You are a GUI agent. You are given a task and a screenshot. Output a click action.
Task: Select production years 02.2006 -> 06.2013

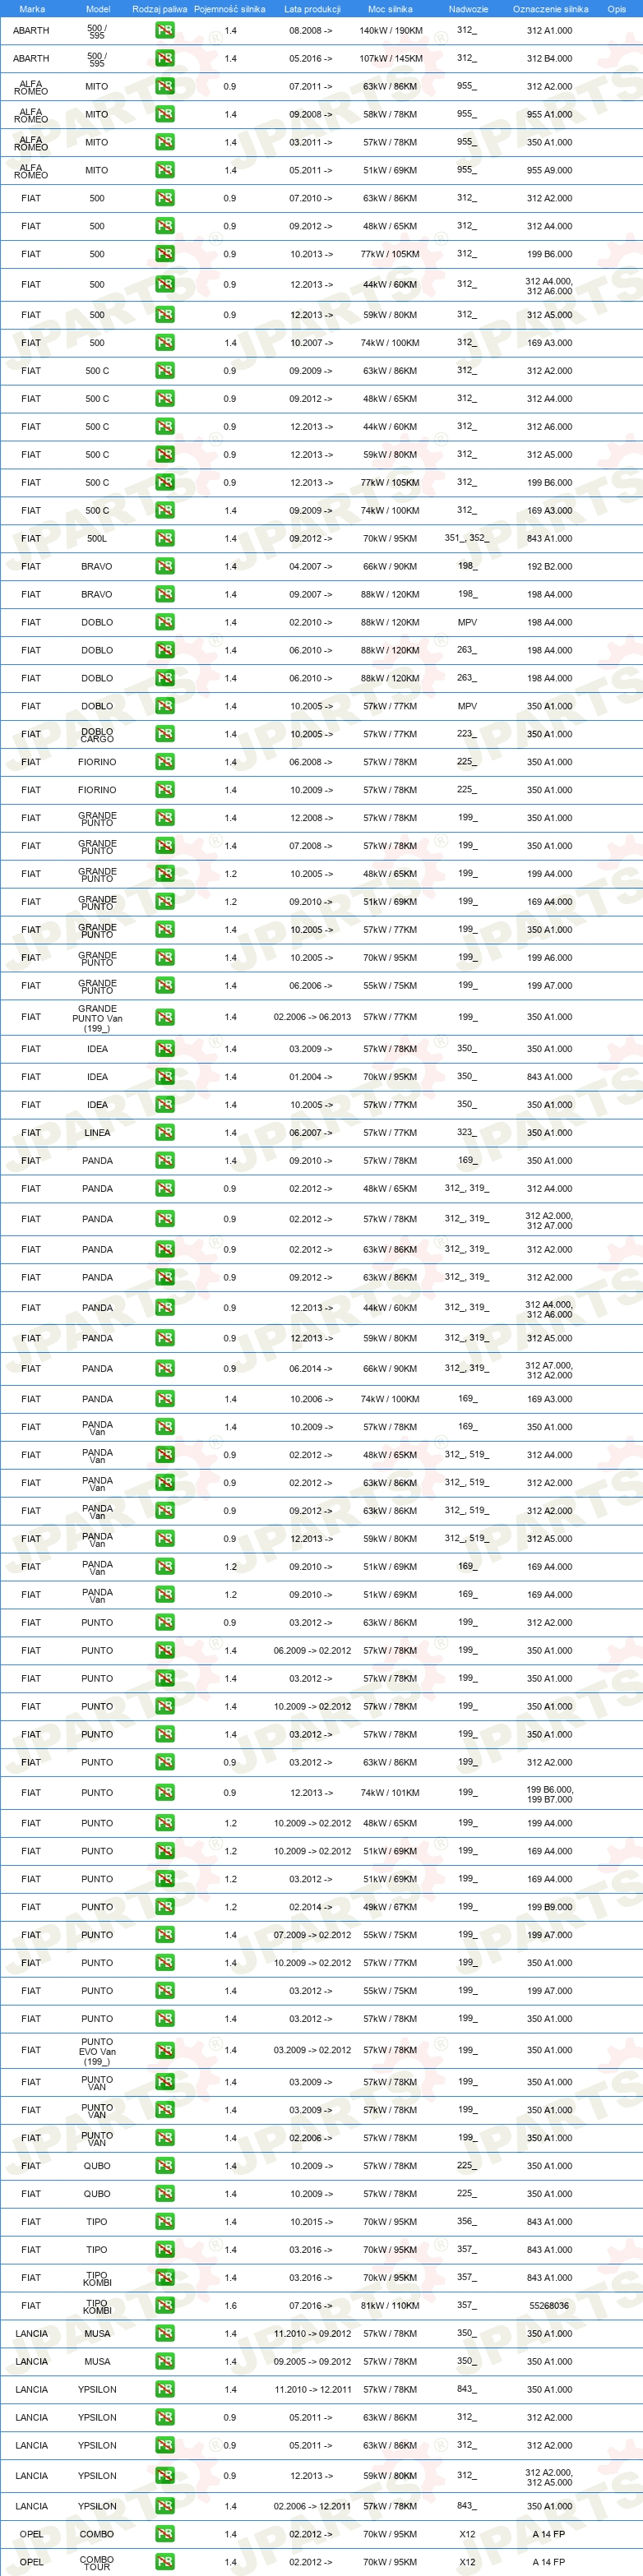pos(312,1017)
